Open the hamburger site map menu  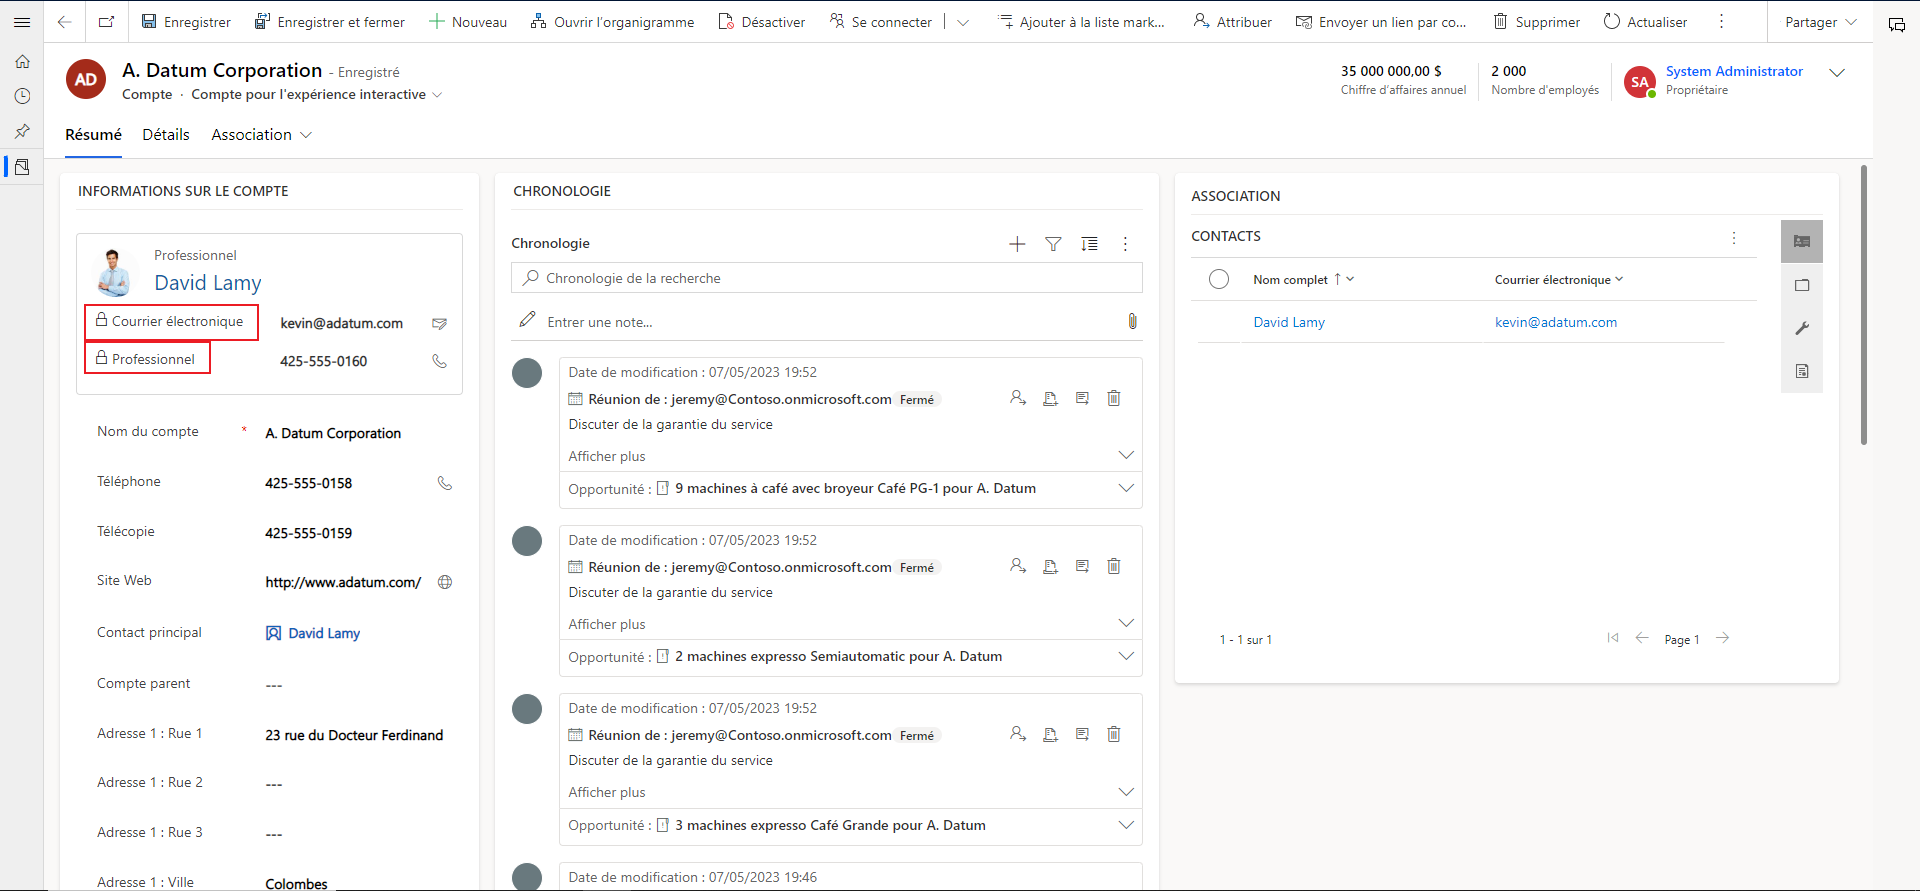[22, 22]
